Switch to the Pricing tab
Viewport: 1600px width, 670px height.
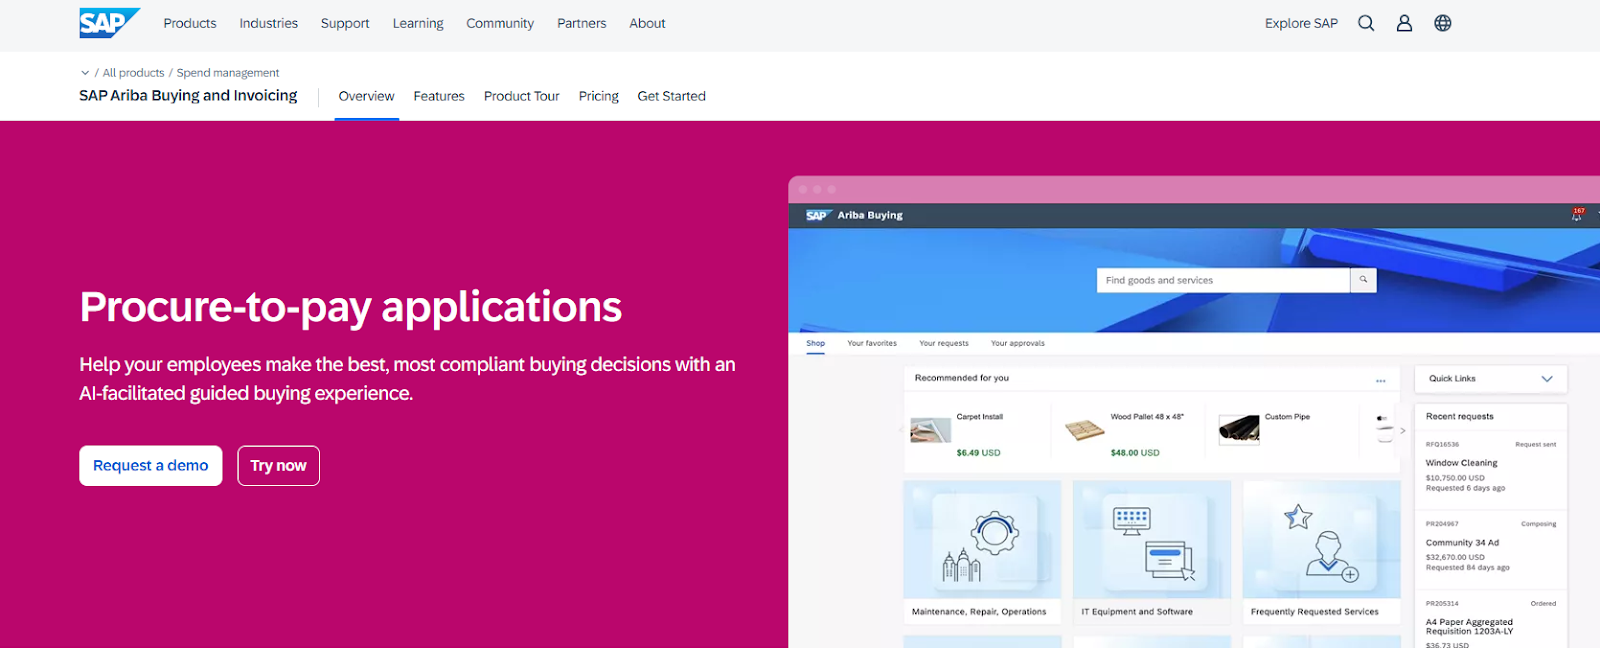click(598, 96)
